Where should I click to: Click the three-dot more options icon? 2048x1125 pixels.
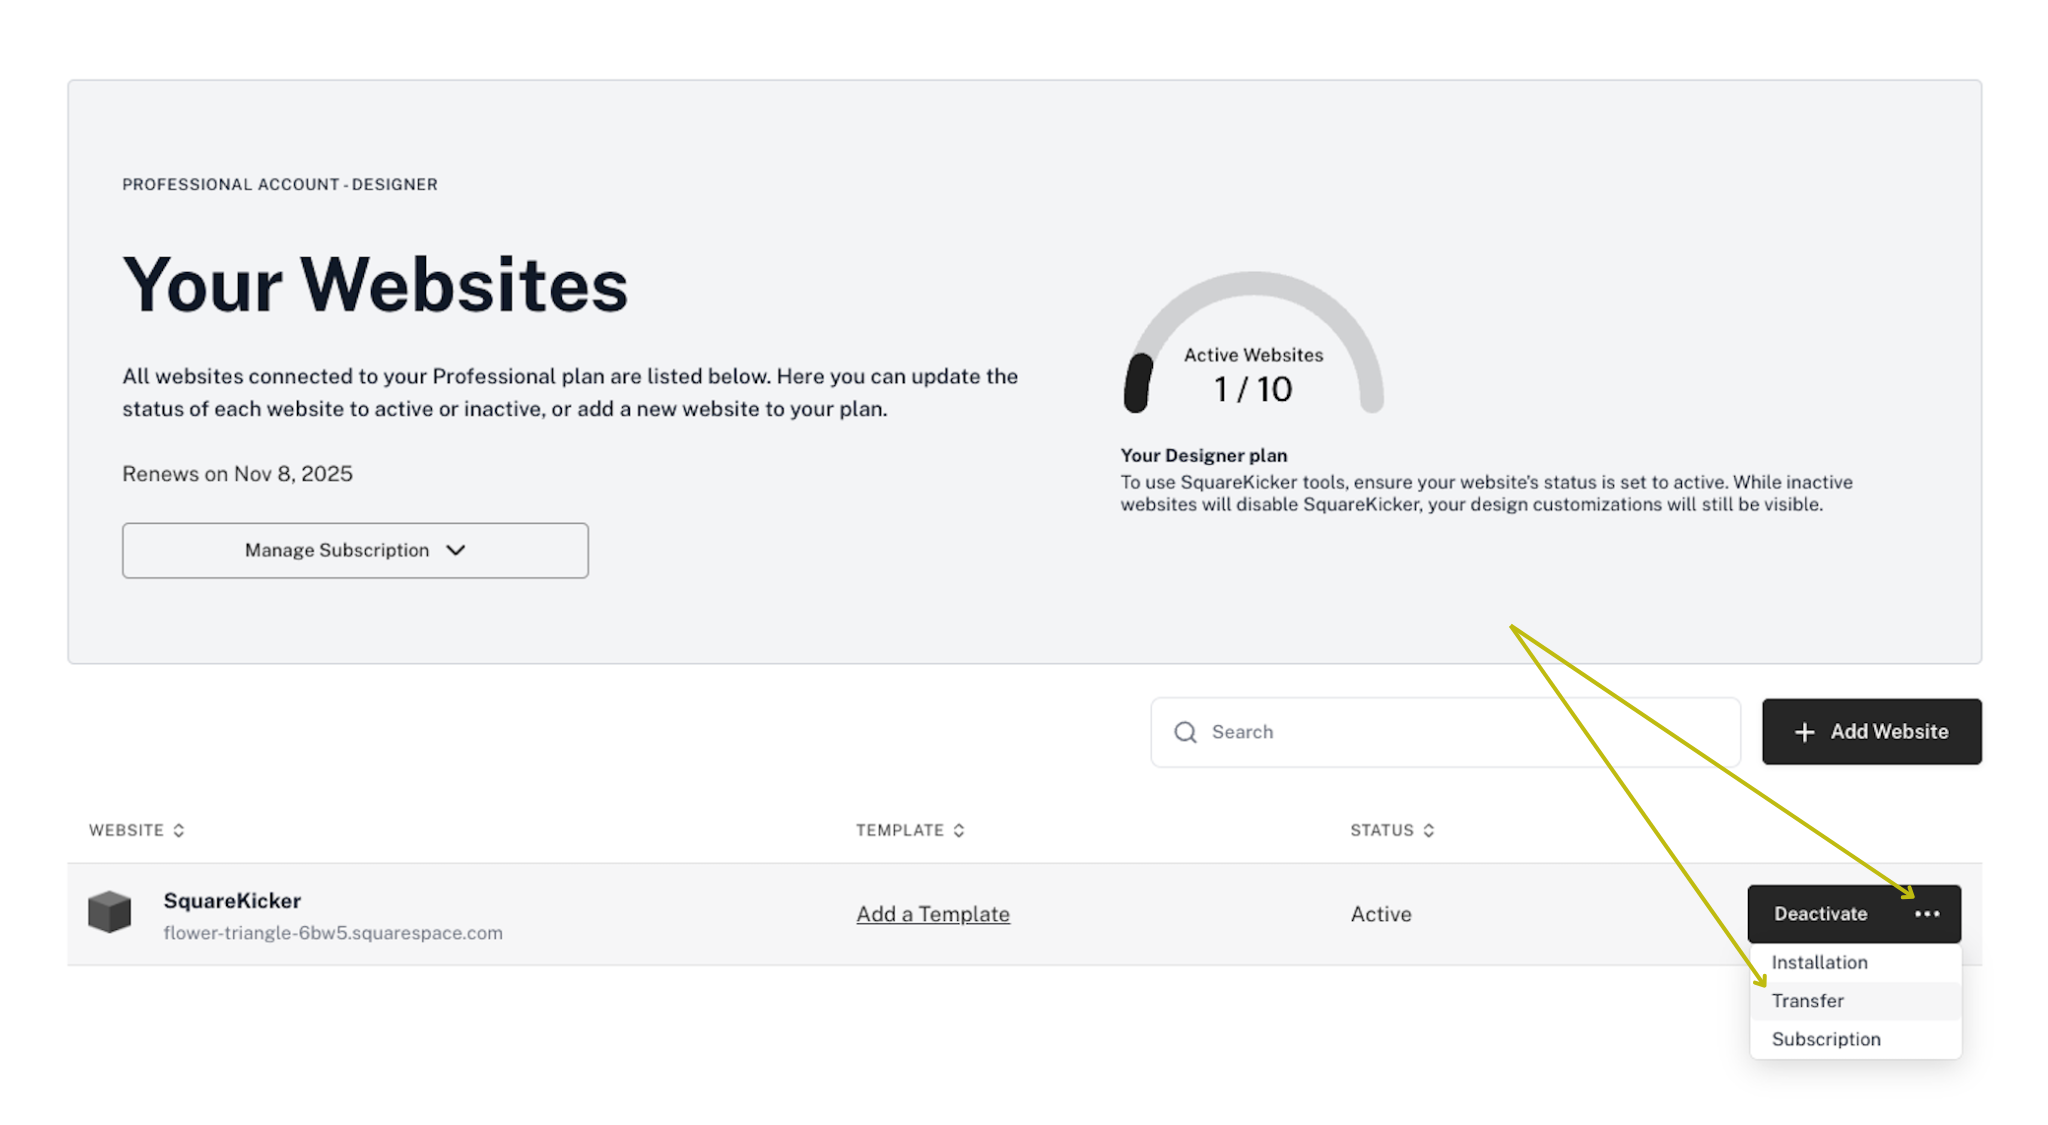click(1929, 913)
